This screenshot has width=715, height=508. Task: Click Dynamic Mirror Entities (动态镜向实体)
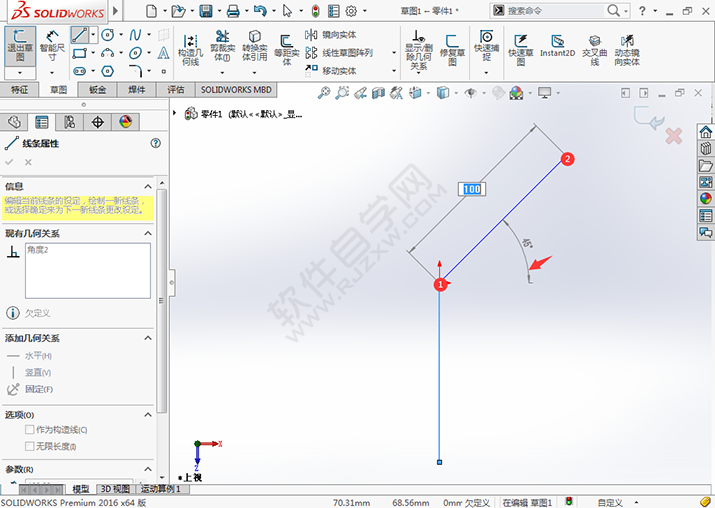pos(627,50)
